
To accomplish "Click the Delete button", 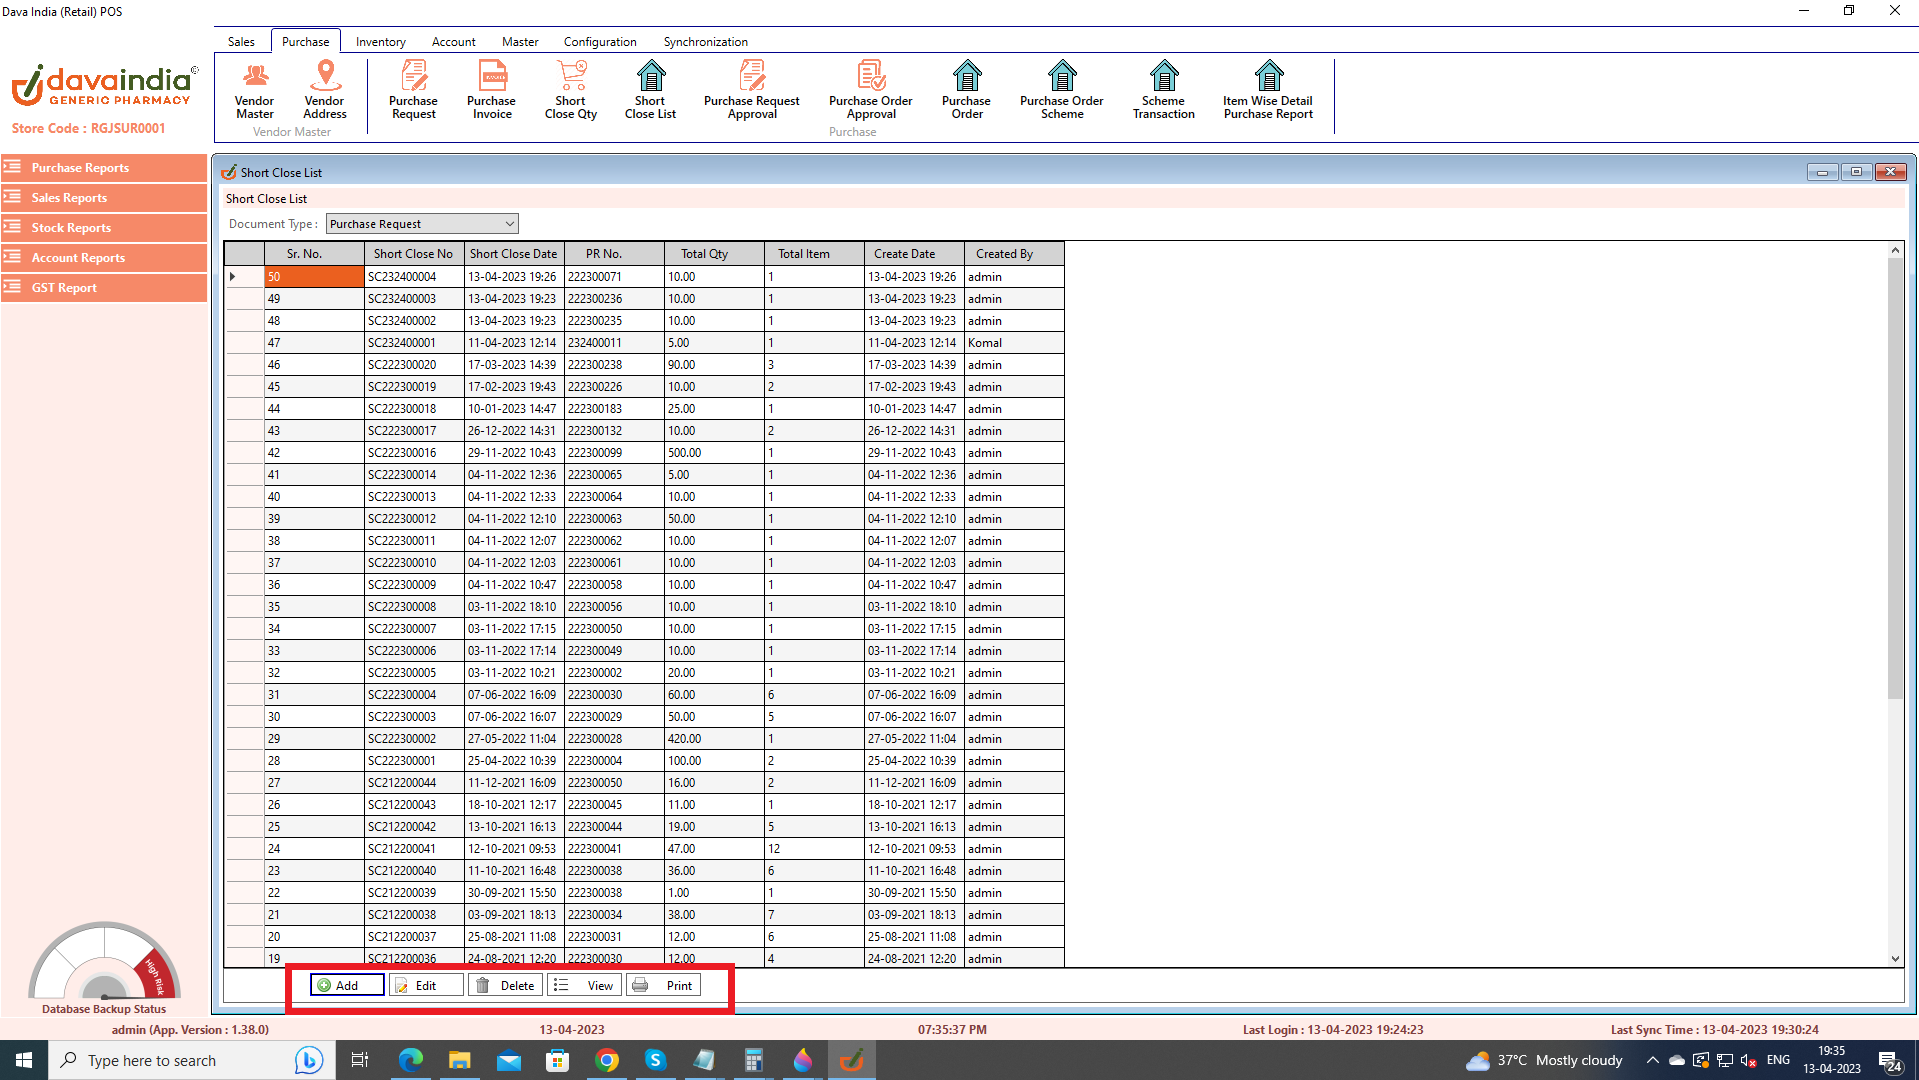I will [506, 985].
